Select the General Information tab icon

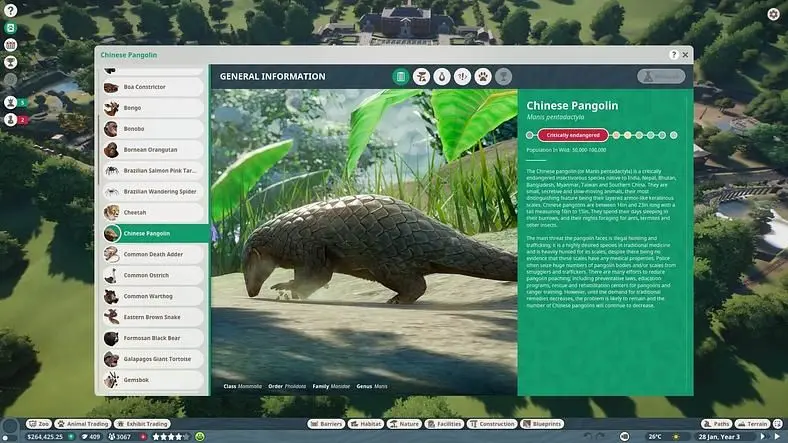(x=401, y=76)
